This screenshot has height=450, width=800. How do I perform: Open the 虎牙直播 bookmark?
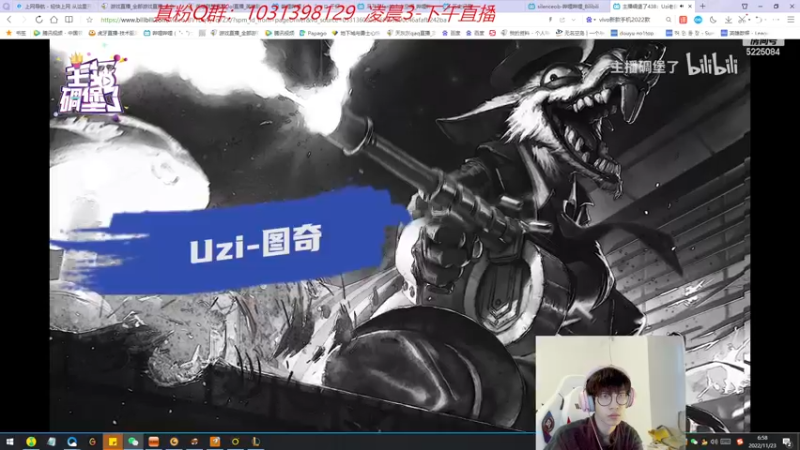click(x=113, y=33)
